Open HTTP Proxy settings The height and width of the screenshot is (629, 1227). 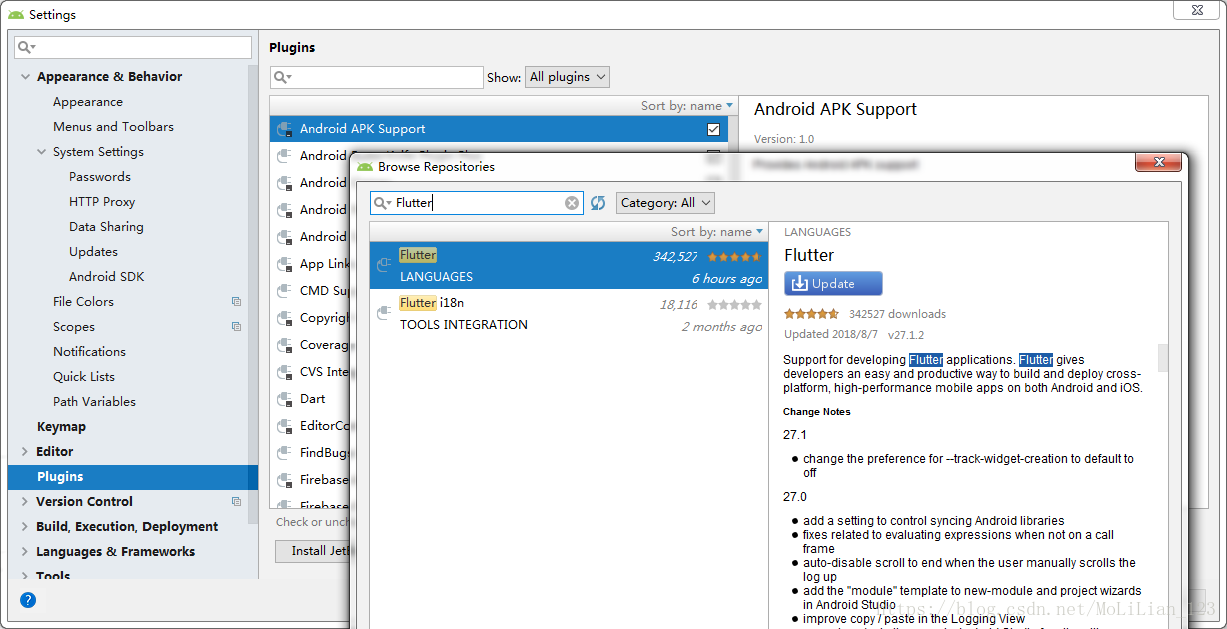coord(102,202)
